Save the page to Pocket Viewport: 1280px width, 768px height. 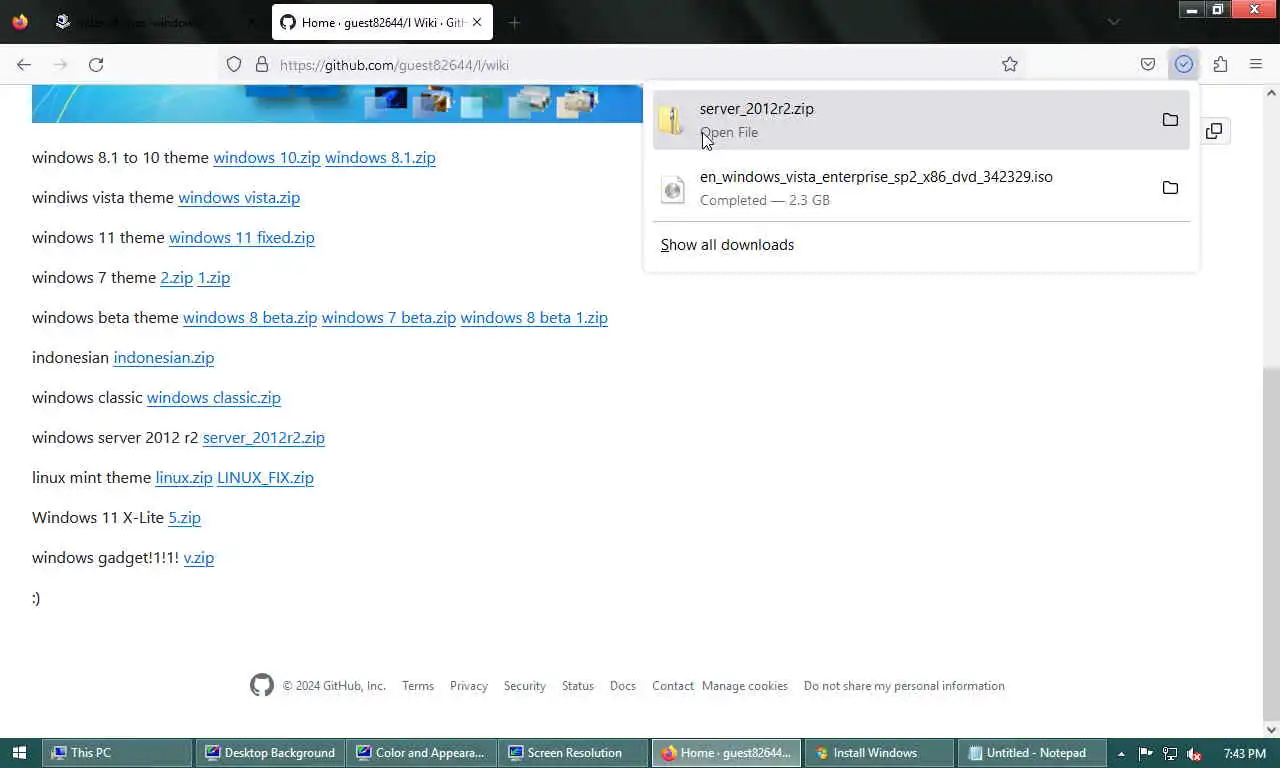point(1148,64)
